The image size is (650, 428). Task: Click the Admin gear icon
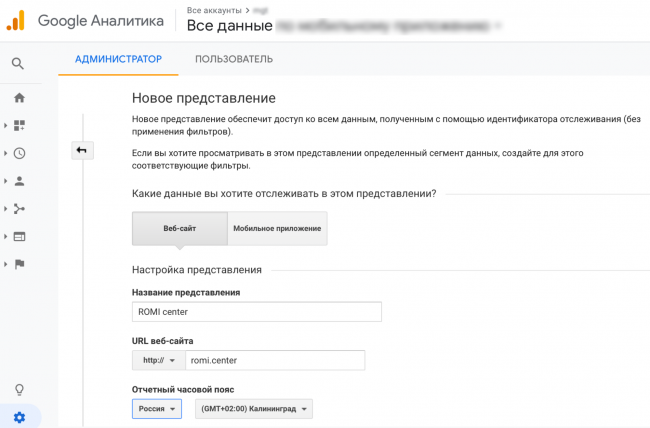pyautogui.click(x=19, y=416)
